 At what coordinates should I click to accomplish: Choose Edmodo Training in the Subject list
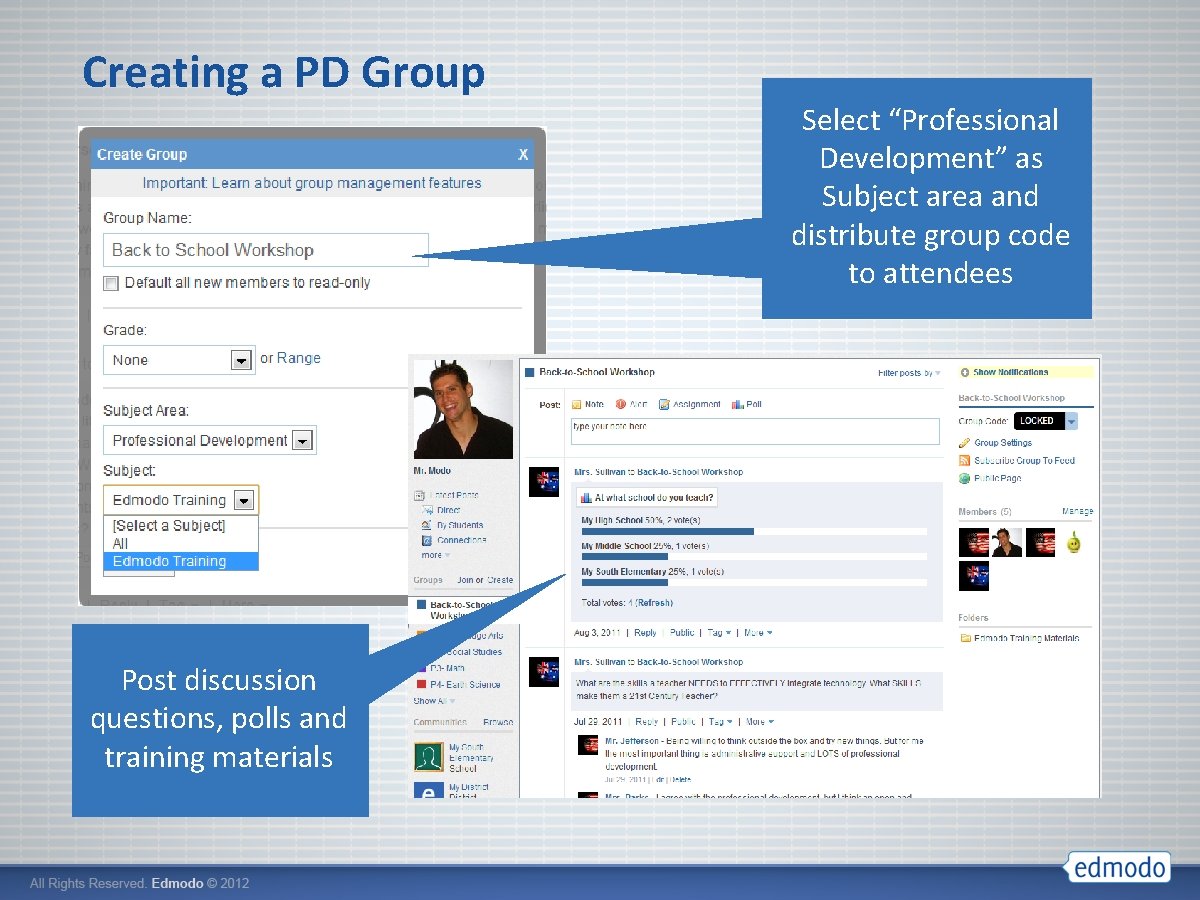click(x=181, y=562)
